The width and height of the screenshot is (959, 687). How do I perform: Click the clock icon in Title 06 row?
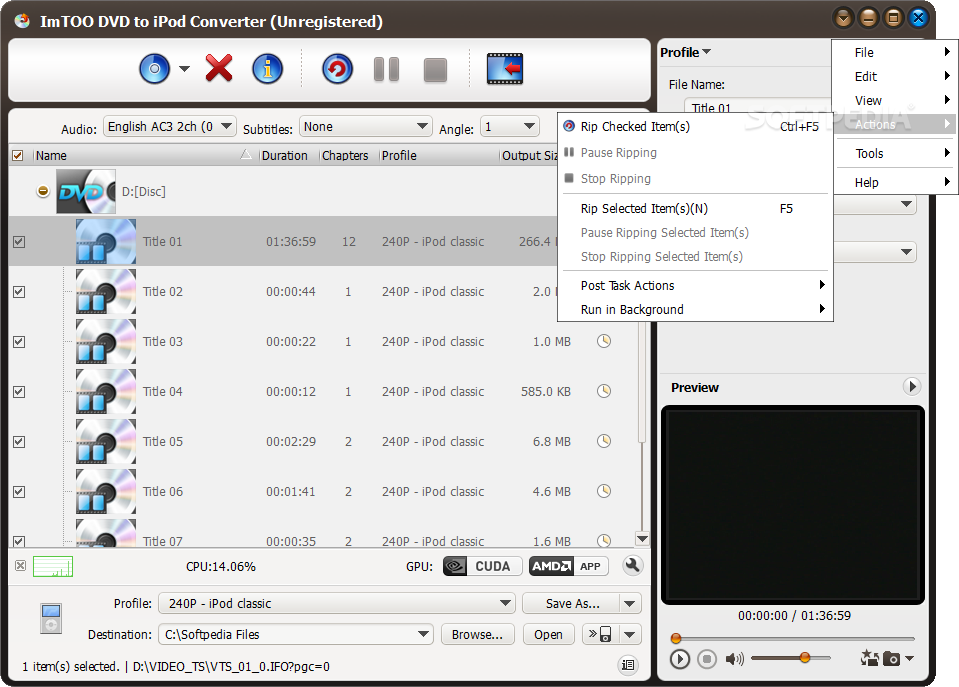[x=604, y=491]
